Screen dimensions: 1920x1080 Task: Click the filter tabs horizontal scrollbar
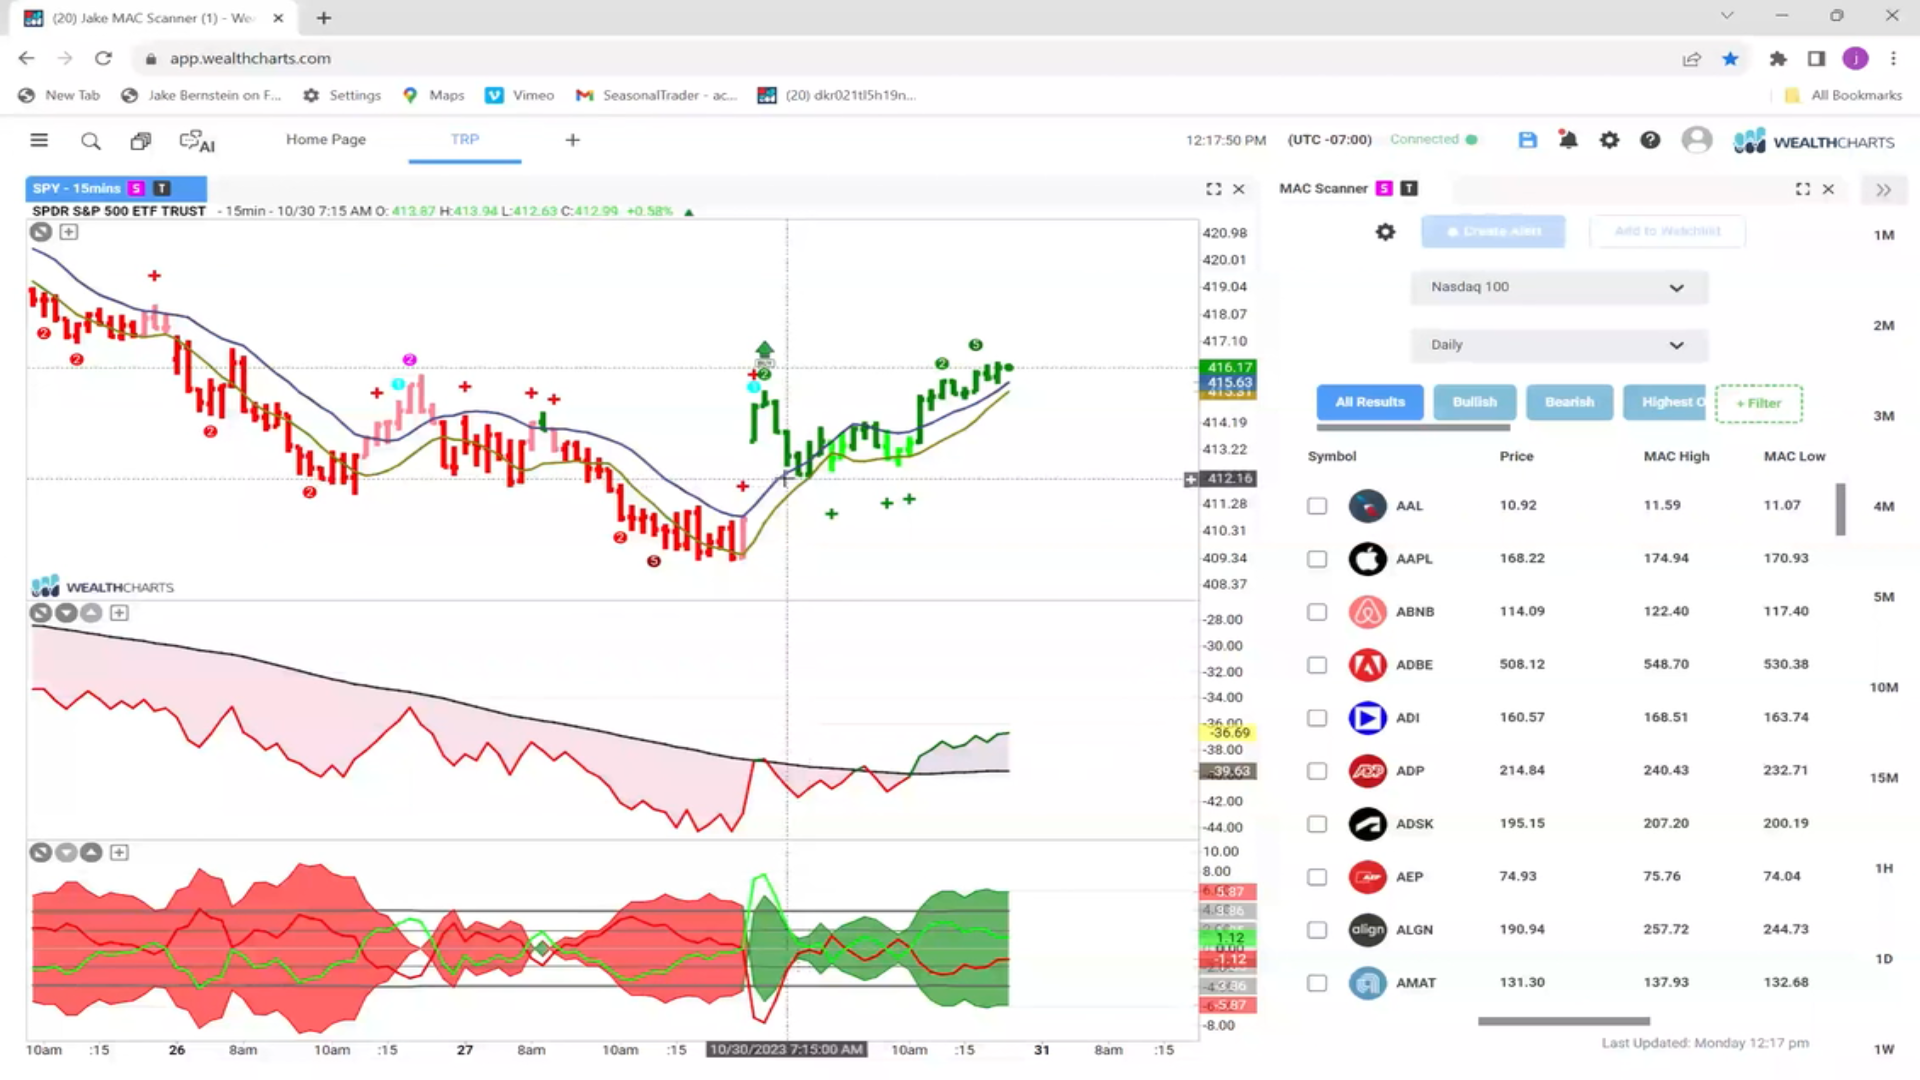tap(1413, 429)
